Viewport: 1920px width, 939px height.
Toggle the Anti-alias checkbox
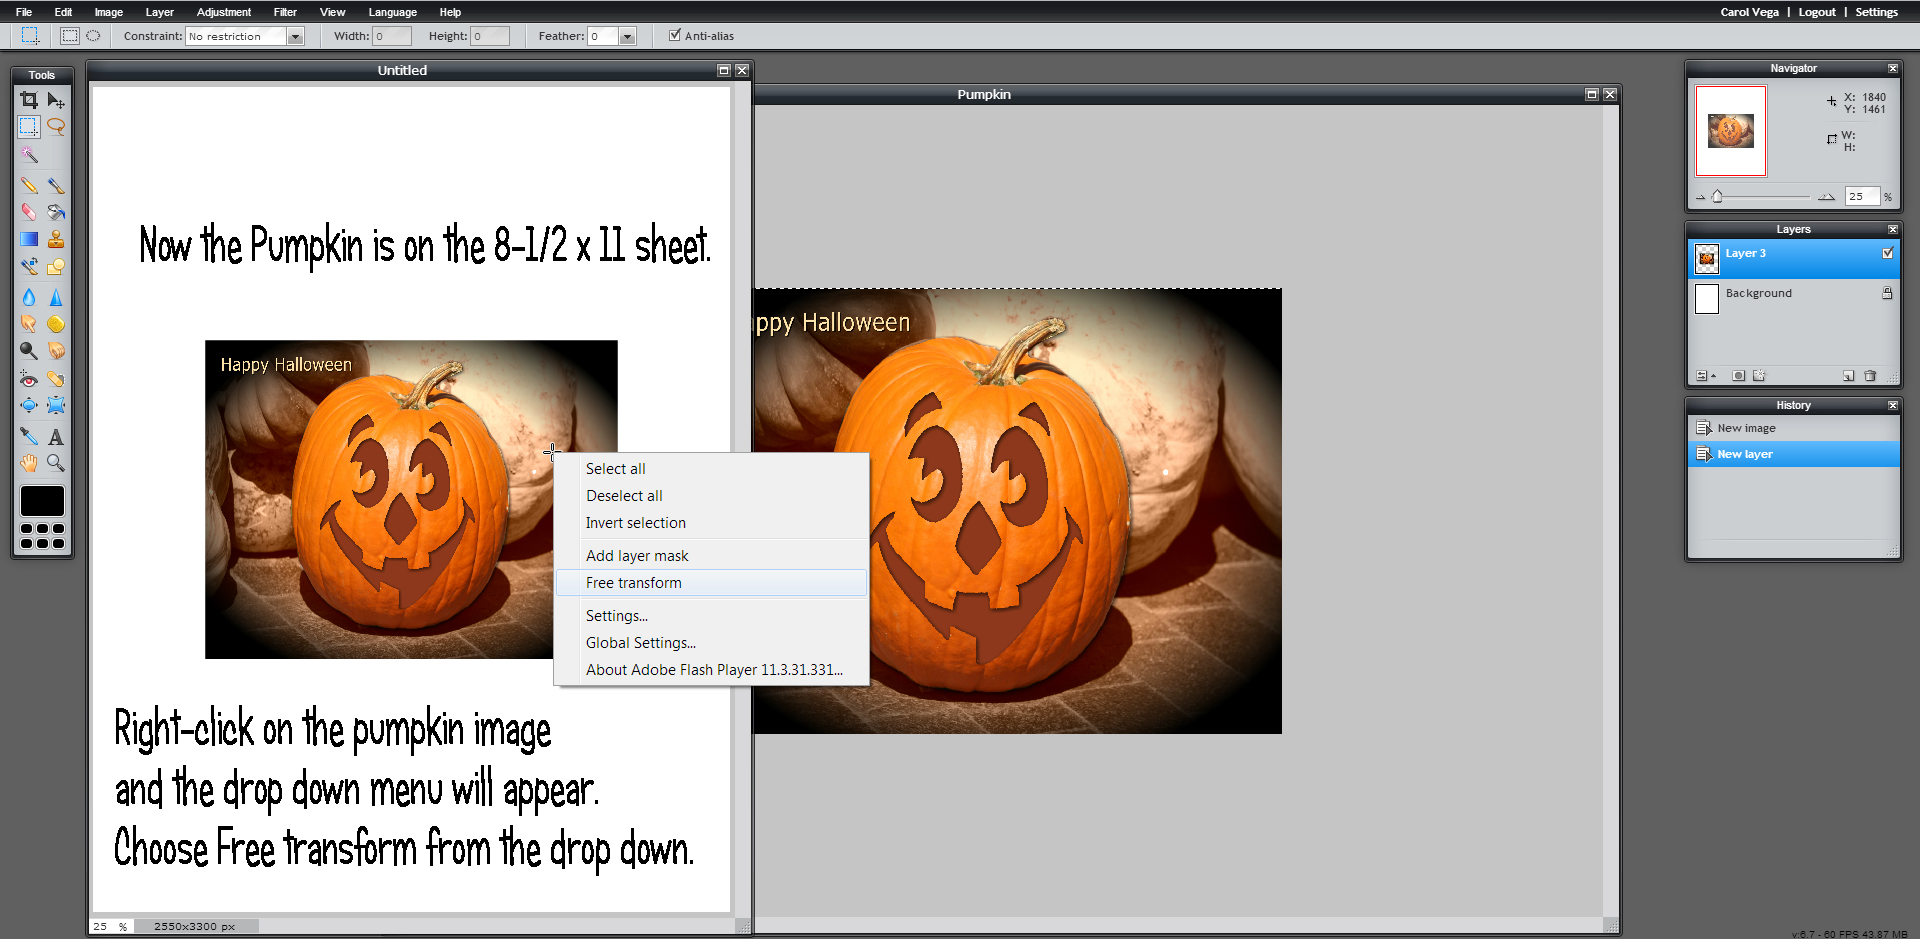pyautogui.click(x=674, y=35)
